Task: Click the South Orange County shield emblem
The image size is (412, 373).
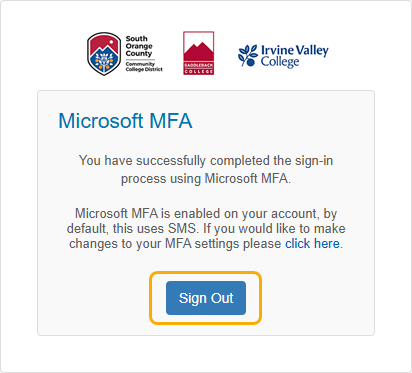Action: 104,54
